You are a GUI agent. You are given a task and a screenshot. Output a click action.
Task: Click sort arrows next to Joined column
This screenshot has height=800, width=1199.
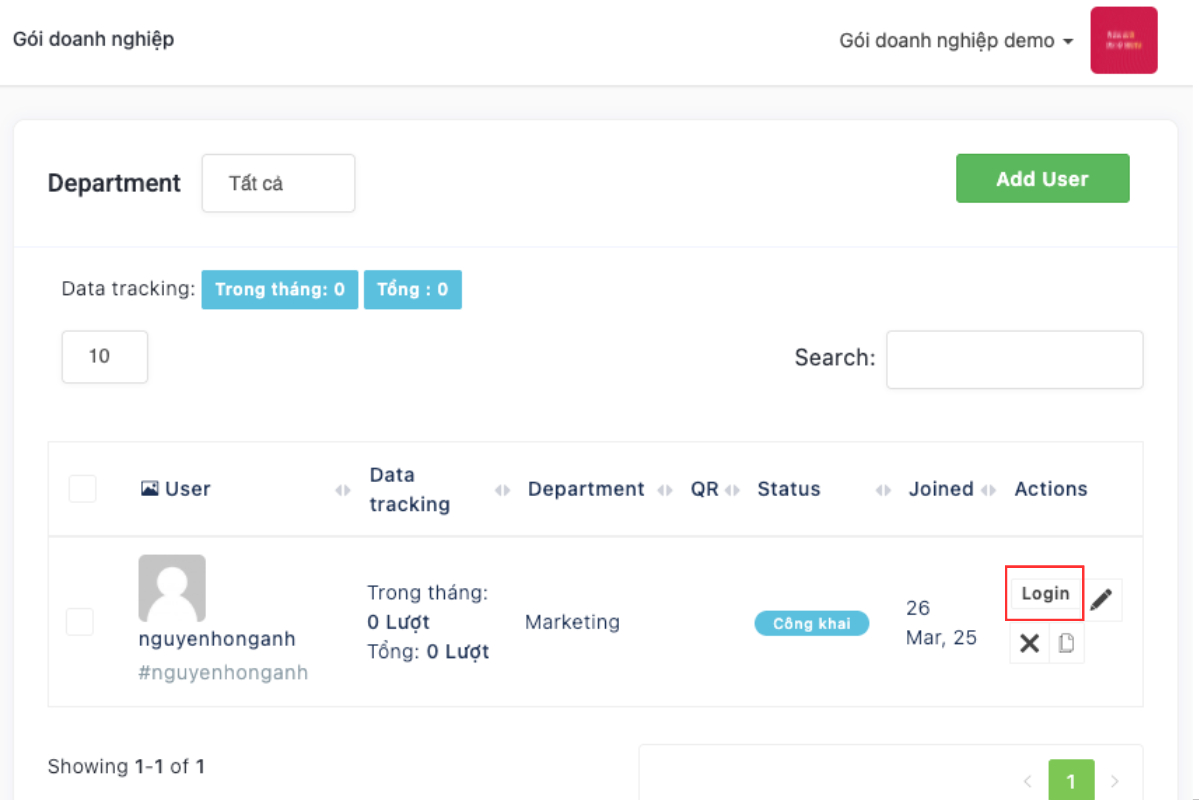point(989,490)
